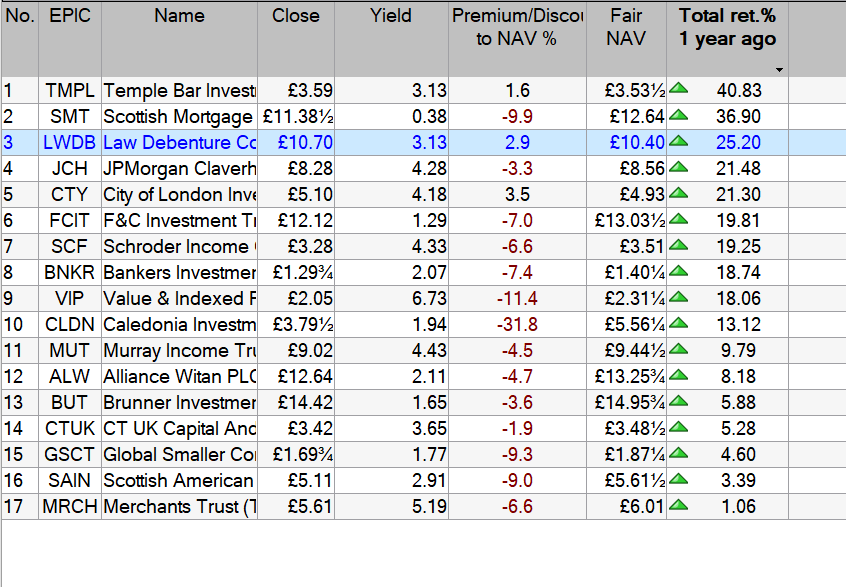Screen dimensions: 846x587
Task: Sort by Premium/Discount to NAV header
Action: 516,28
